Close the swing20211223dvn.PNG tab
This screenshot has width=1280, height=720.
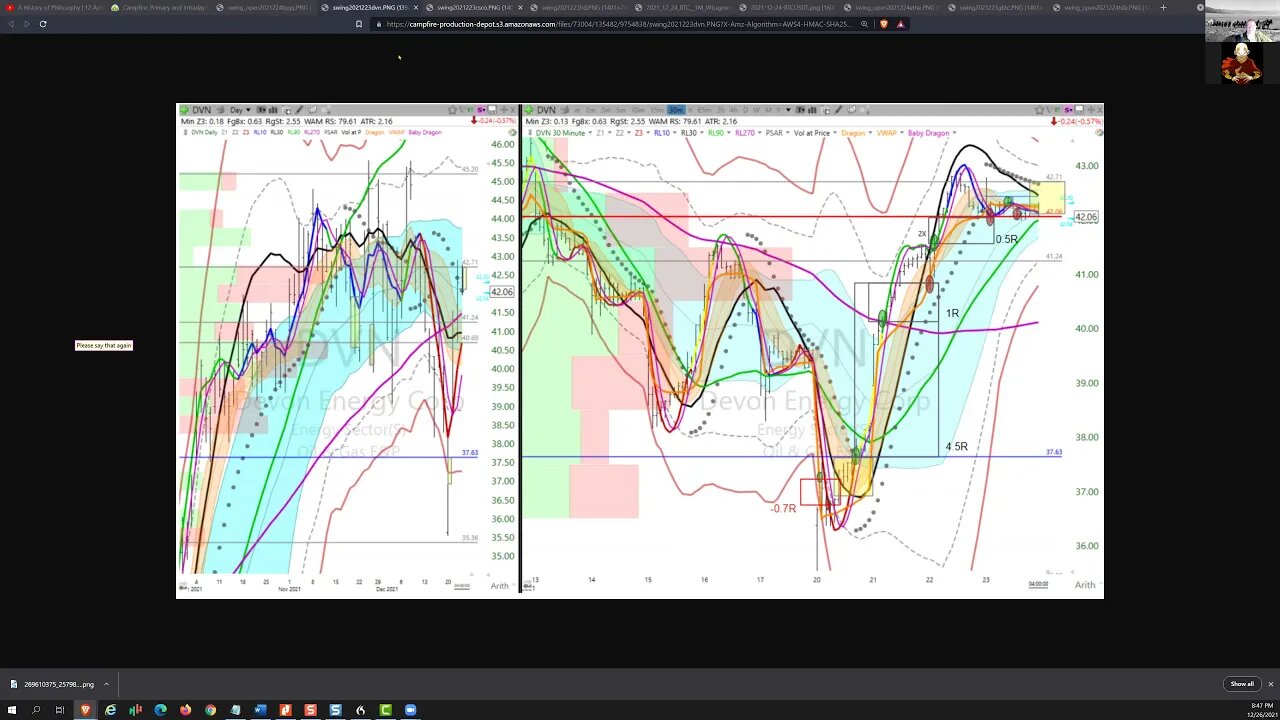(x=416, y=8)
